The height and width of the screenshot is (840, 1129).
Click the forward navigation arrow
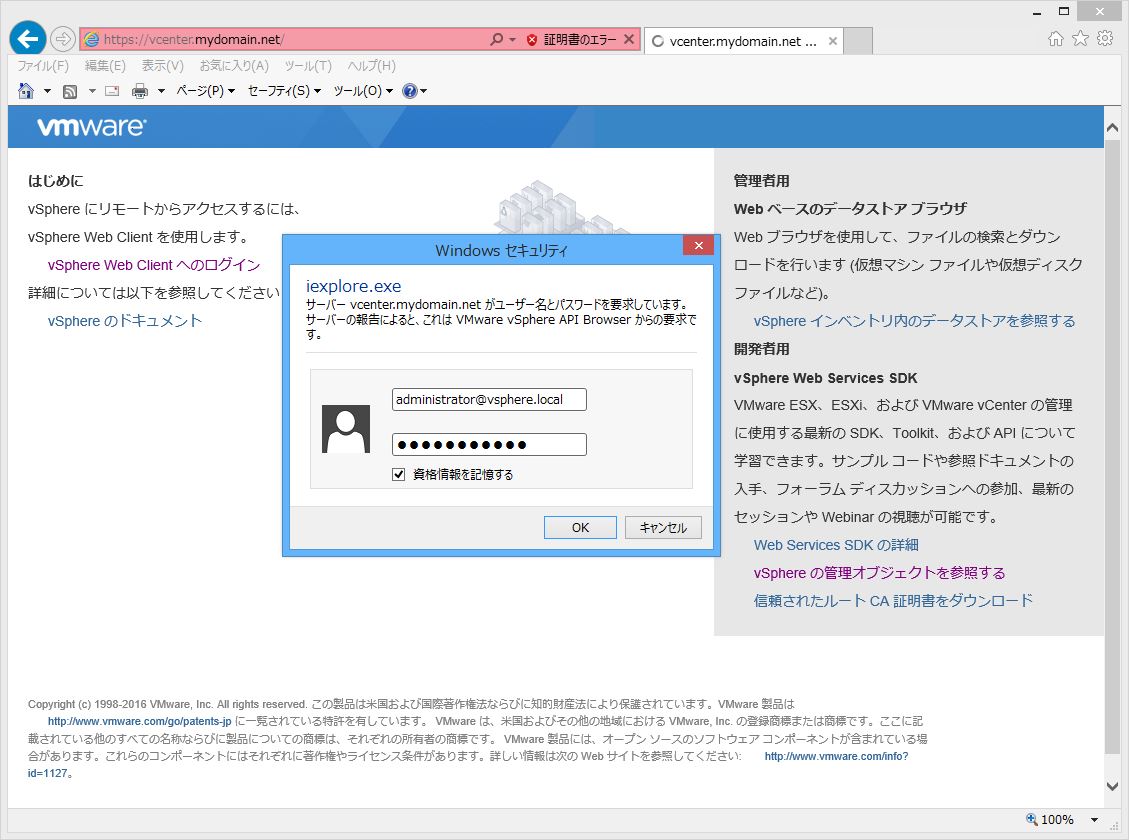click(x=63, y=39)
